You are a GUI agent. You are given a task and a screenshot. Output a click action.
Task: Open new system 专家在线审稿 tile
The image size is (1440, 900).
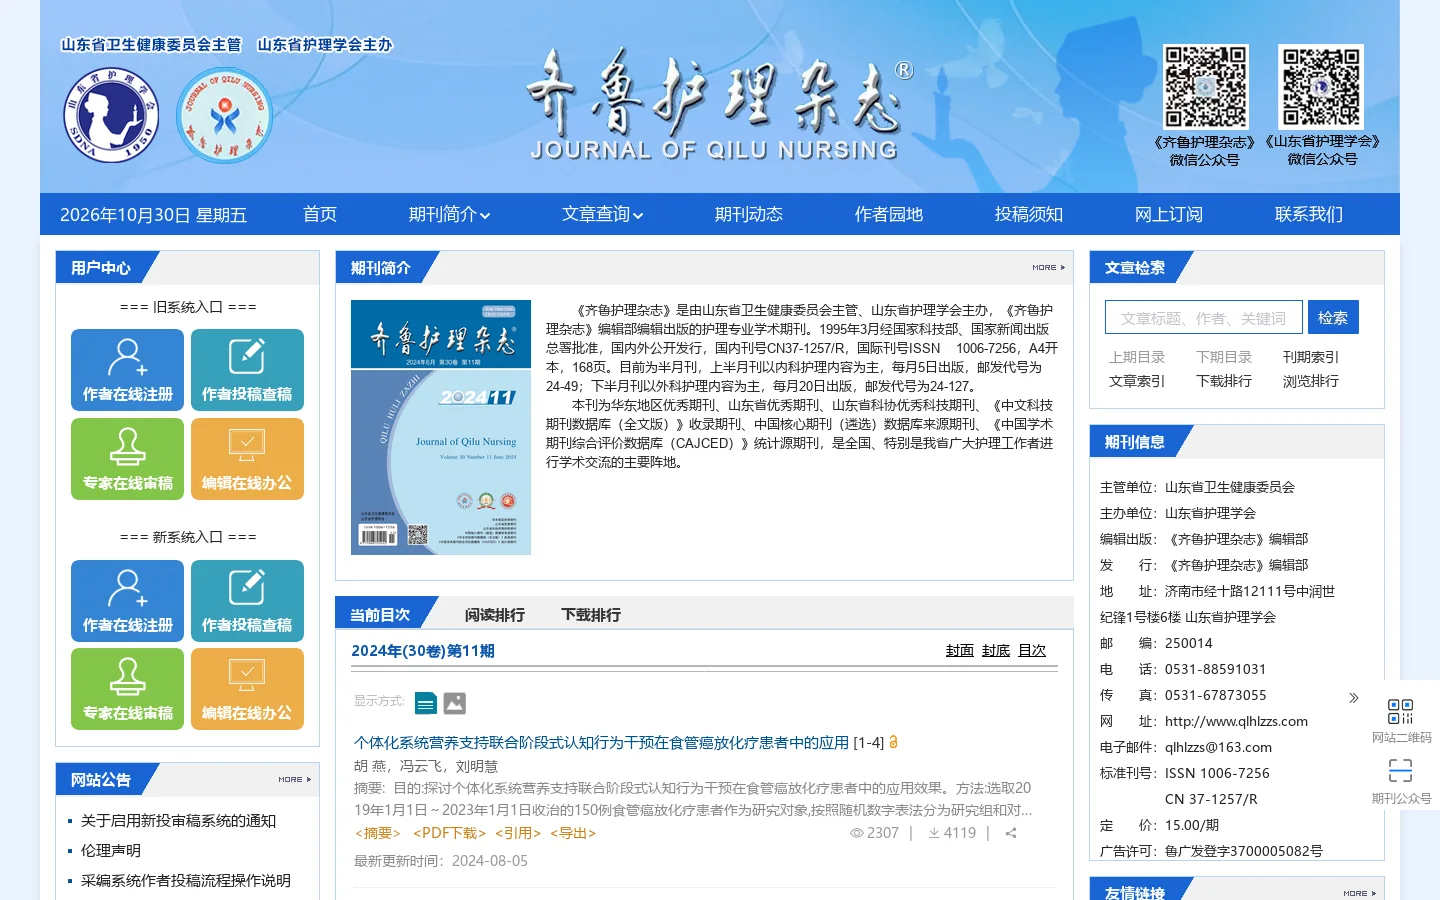click(127, 689)
